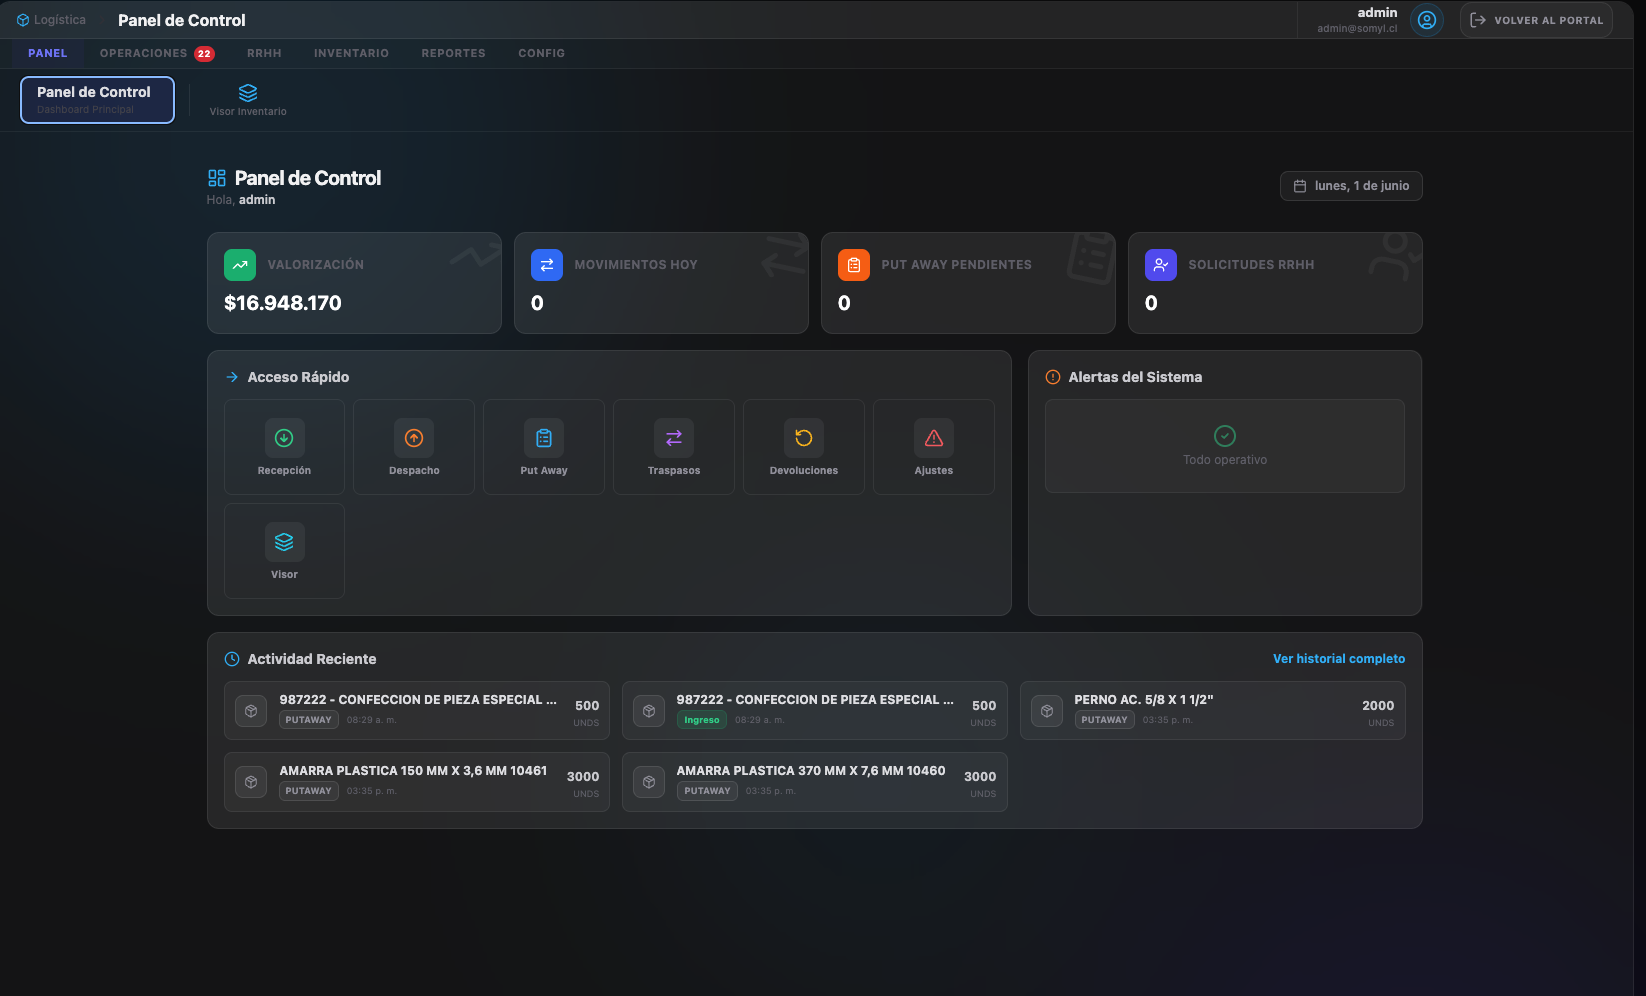The image size is (1646, 996).
Task: Open the Ajustes warning triangle icon
Action: pyautogui.click(x=934, y=438)
